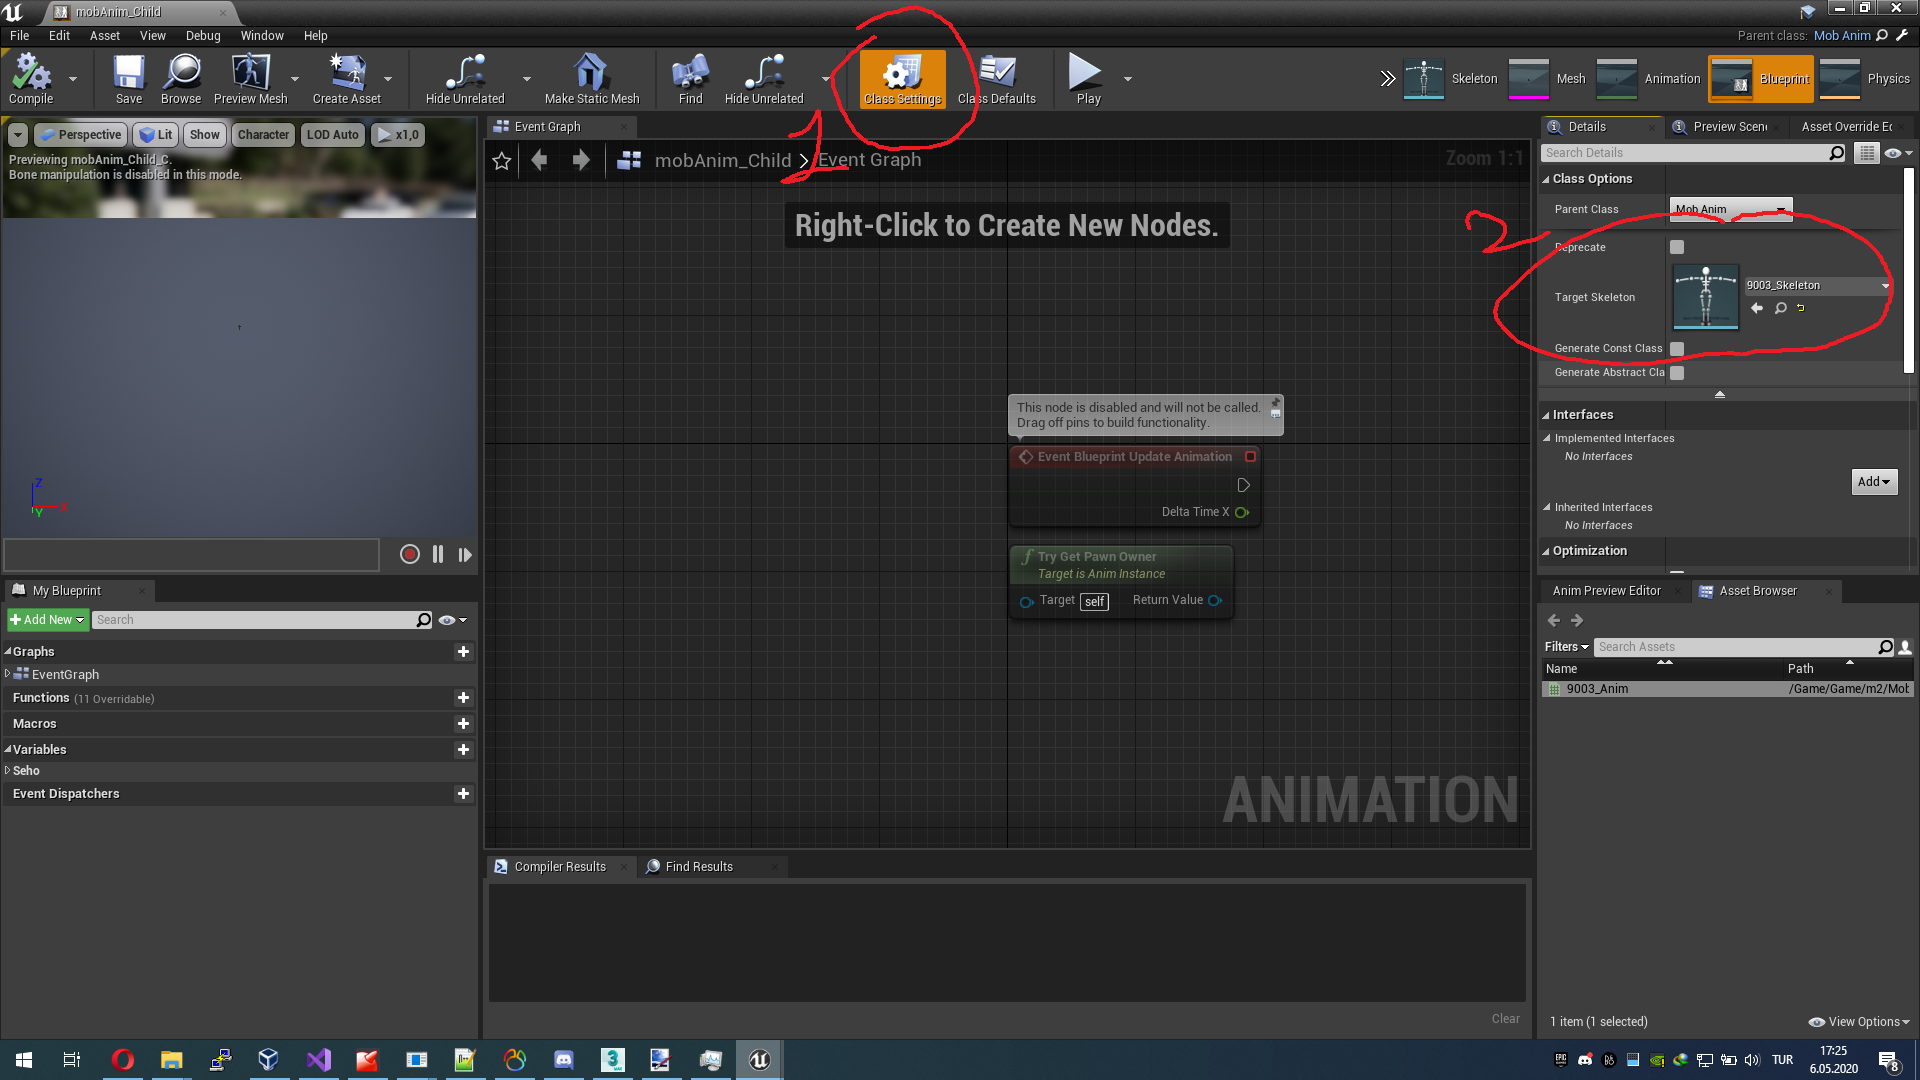Select 9003_Anim asset row
The width and height of the screenshot is (1920, 1080).
point(1727,689)
